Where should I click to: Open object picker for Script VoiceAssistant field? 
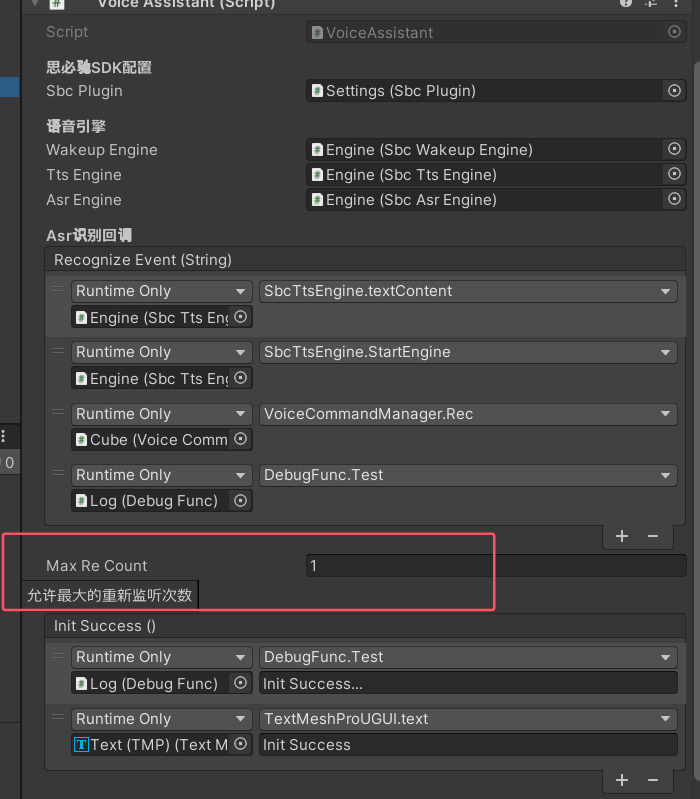pos(674,32)
